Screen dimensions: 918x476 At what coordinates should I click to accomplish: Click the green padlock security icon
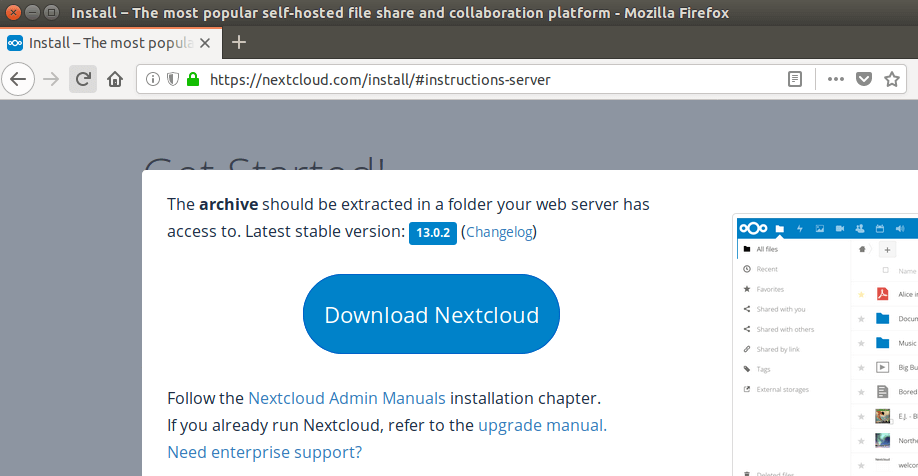[x=192, y=79]
